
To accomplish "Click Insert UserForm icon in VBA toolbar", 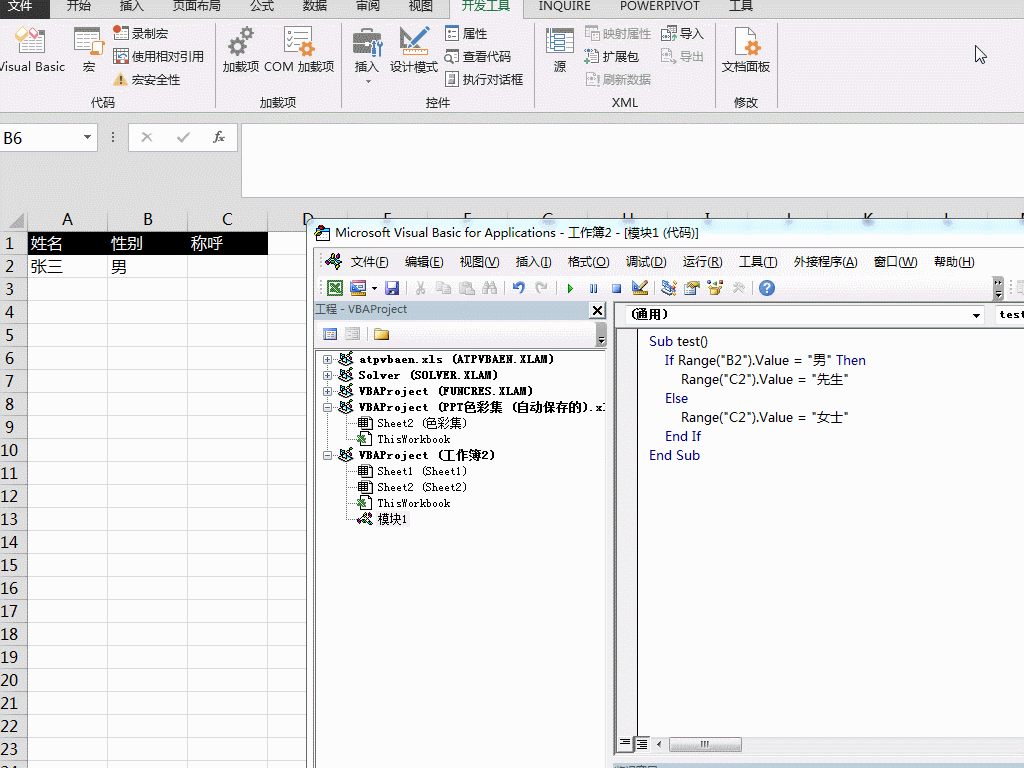I will click(x=358, y=288).
